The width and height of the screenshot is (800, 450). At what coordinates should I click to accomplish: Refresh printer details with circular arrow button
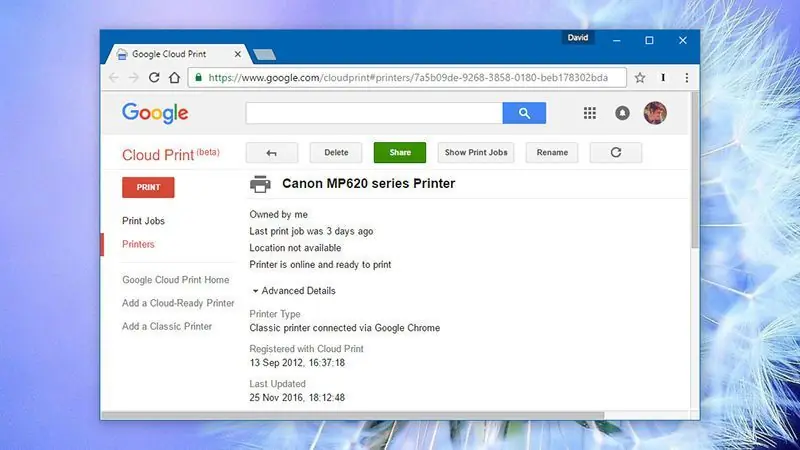pos(616,153)
